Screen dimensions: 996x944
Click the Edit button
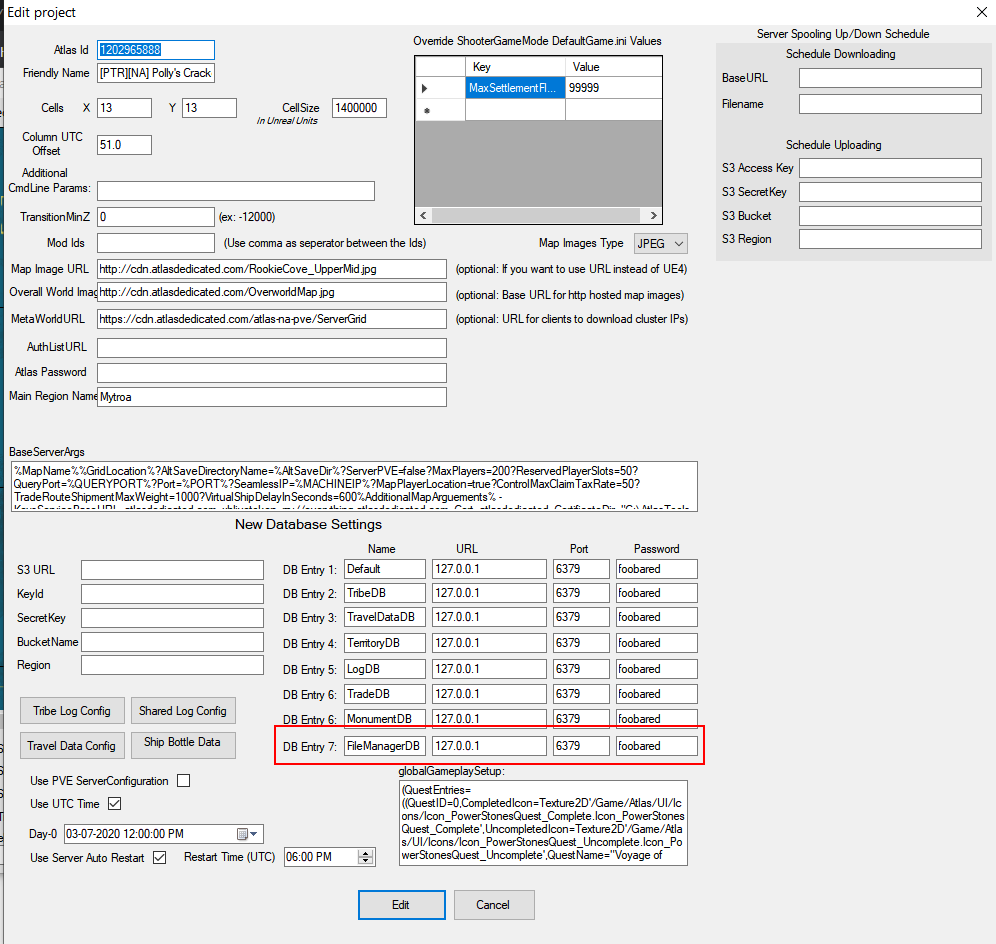(401, 905)
